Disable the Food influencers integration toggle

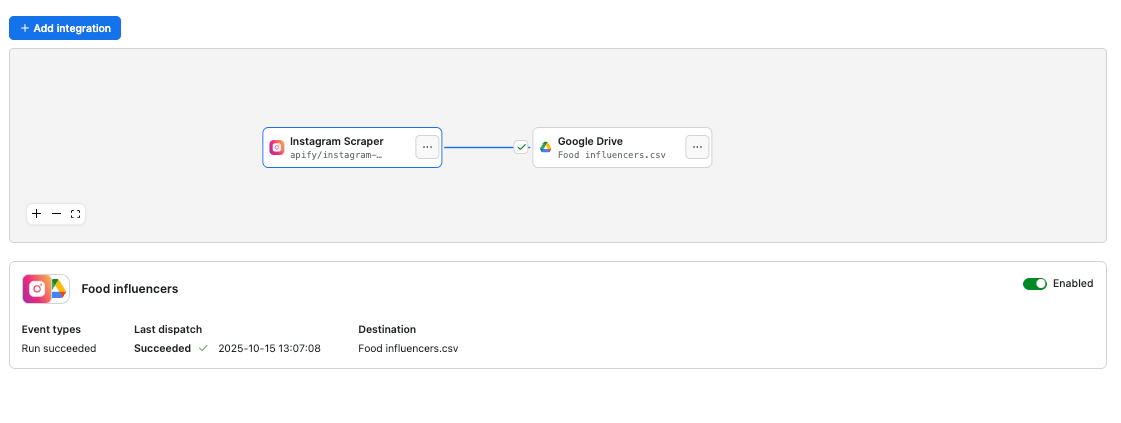click(1034, 284)
